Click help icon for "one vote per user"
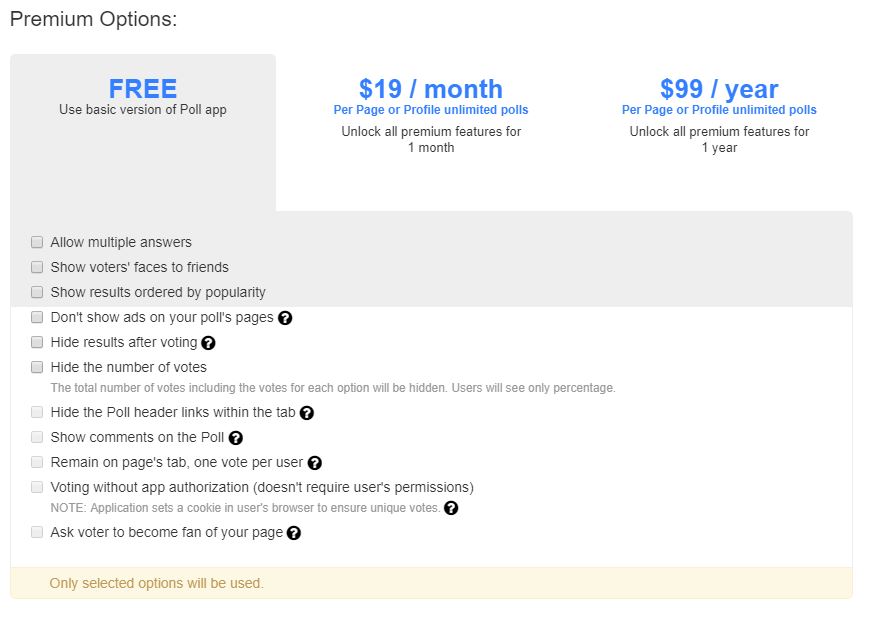 [314, 463]
